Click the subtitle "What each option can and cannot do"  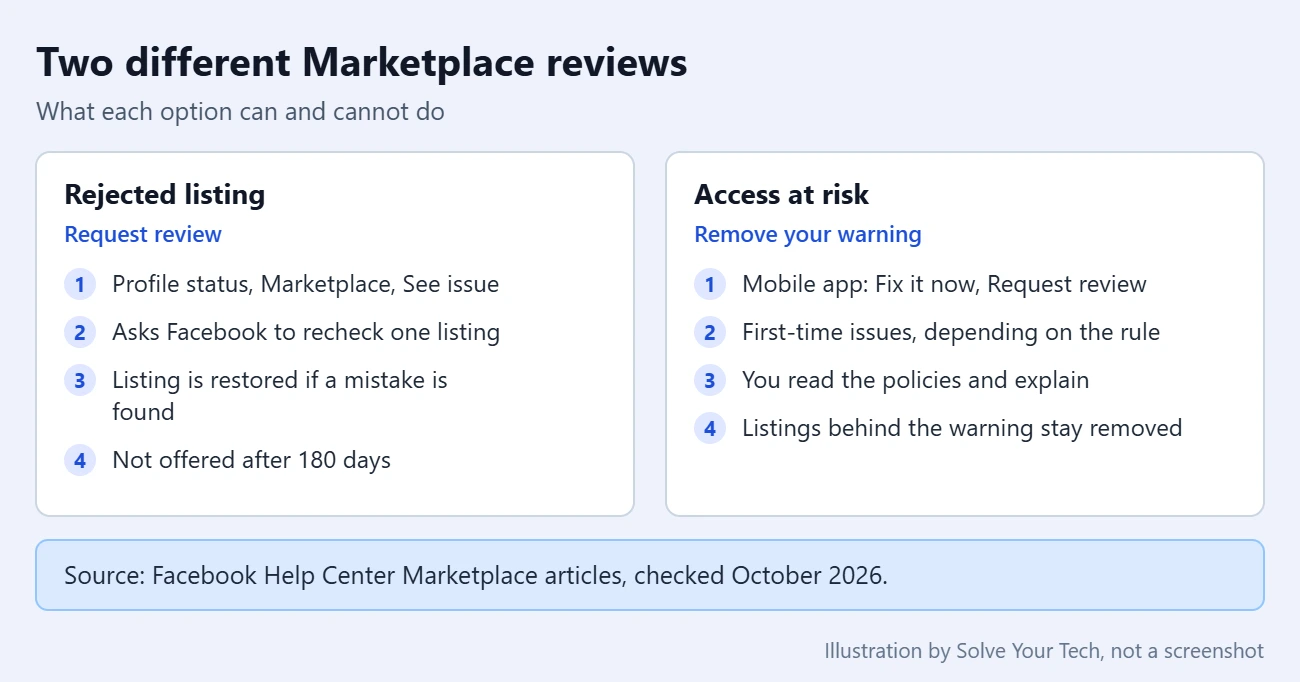coord(240,111)
